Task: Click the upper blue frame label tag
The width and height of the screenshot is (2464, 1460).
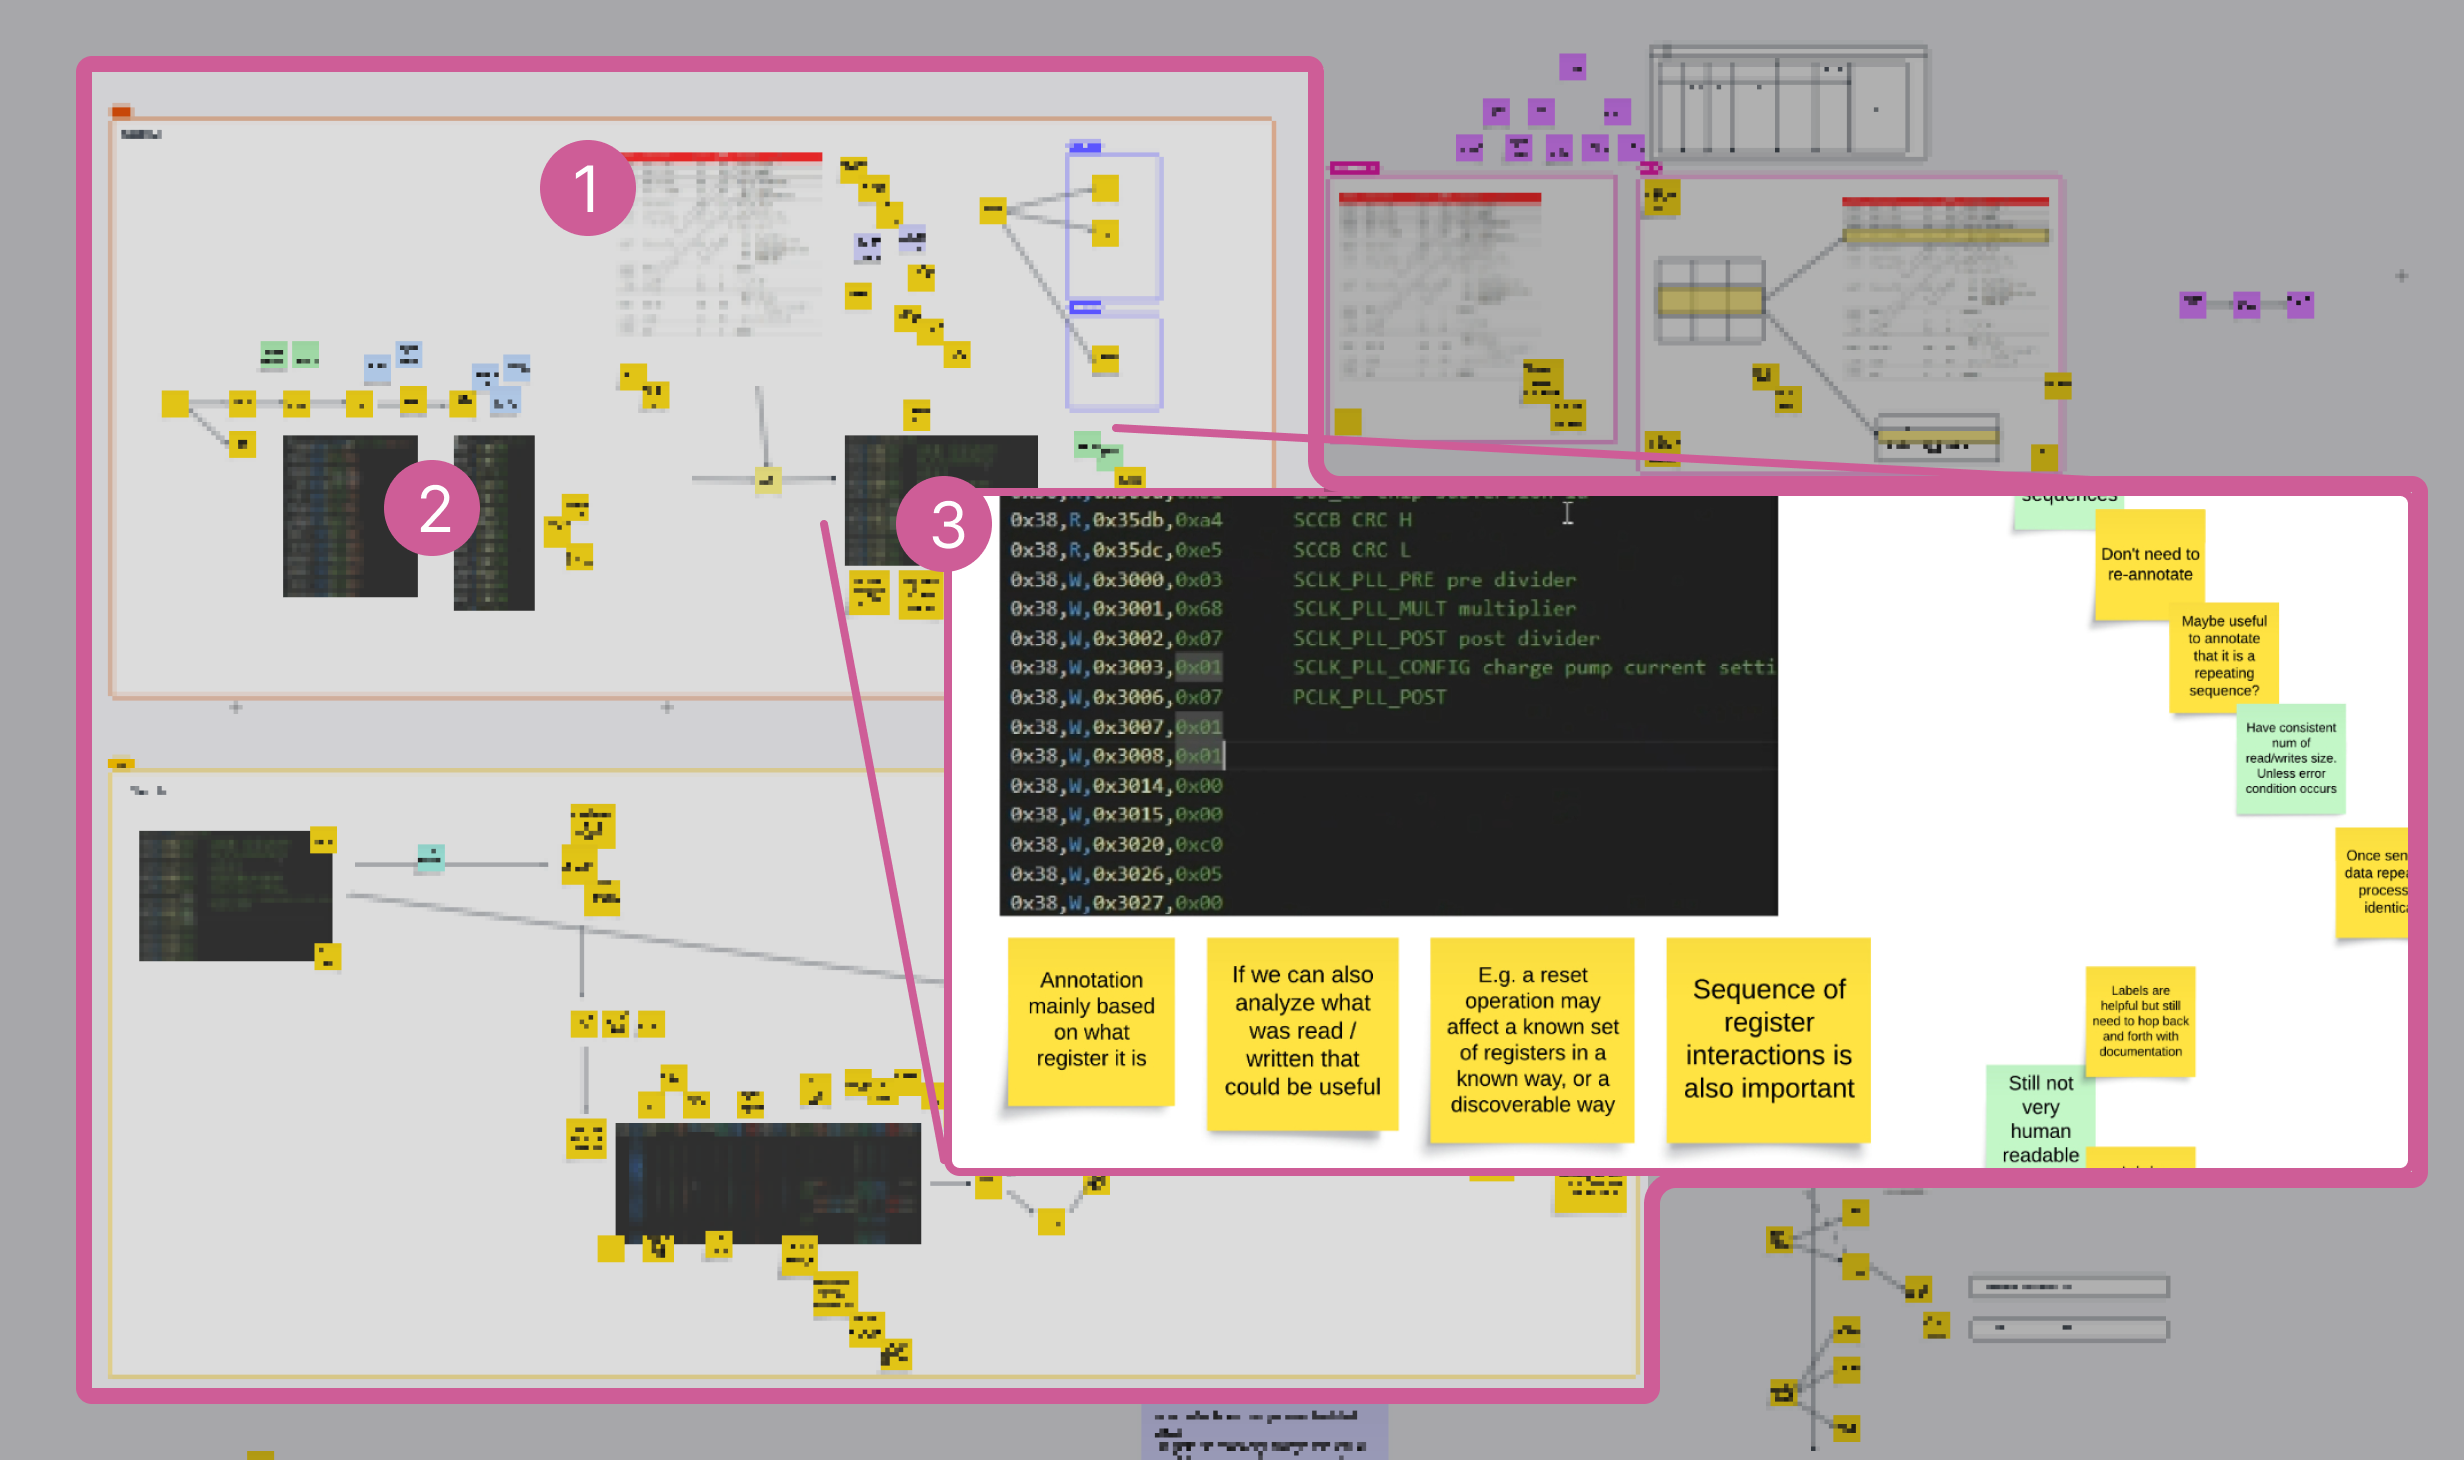Action: coord(1084,147)
